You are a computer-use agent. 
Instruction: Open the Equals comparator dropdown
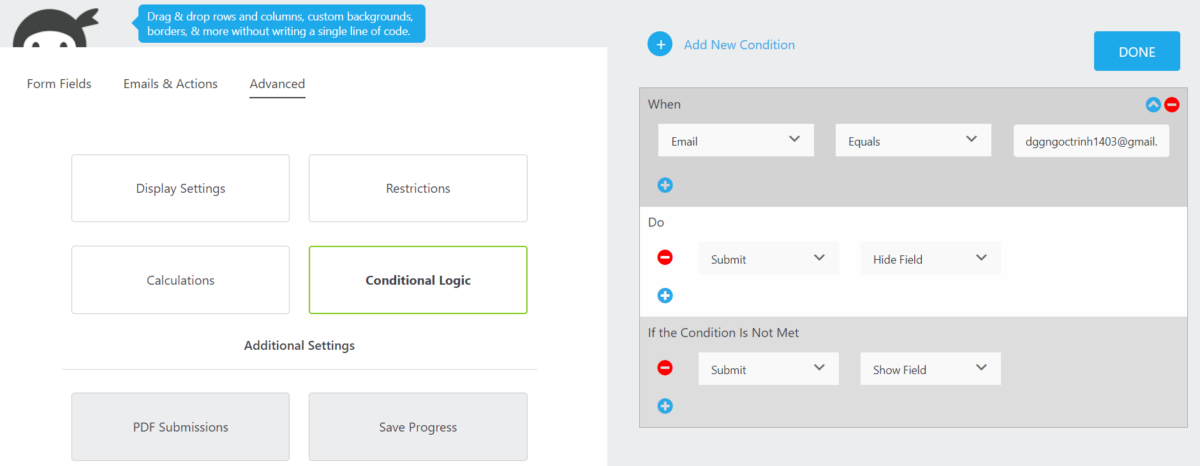(913, 140)
